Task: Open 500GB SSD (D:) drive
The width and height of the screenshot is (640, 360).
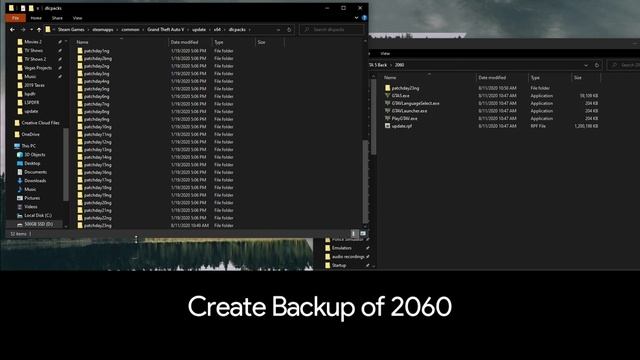Action: click(x=38, y=224)
